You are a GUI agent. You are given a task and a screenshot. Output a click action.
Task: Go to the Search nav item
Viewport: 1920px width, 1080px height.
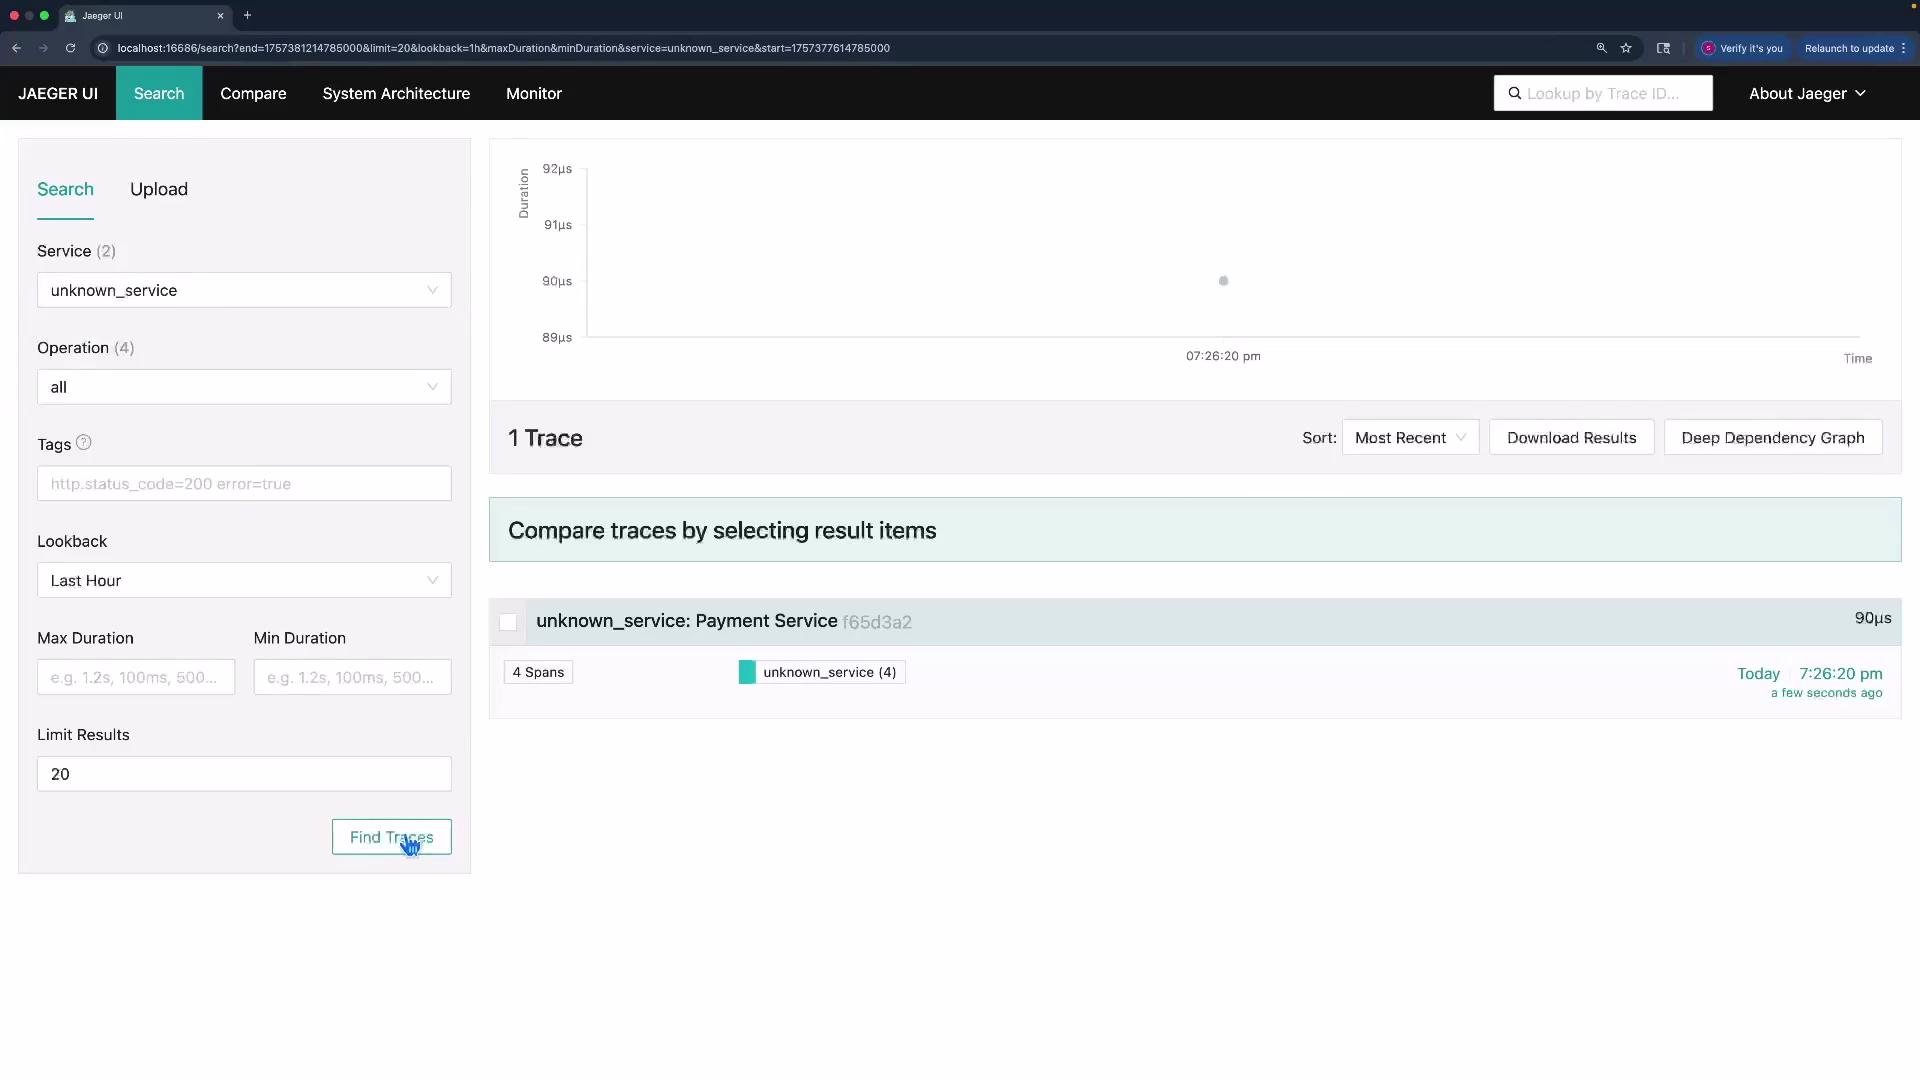[x=159, y=93]
